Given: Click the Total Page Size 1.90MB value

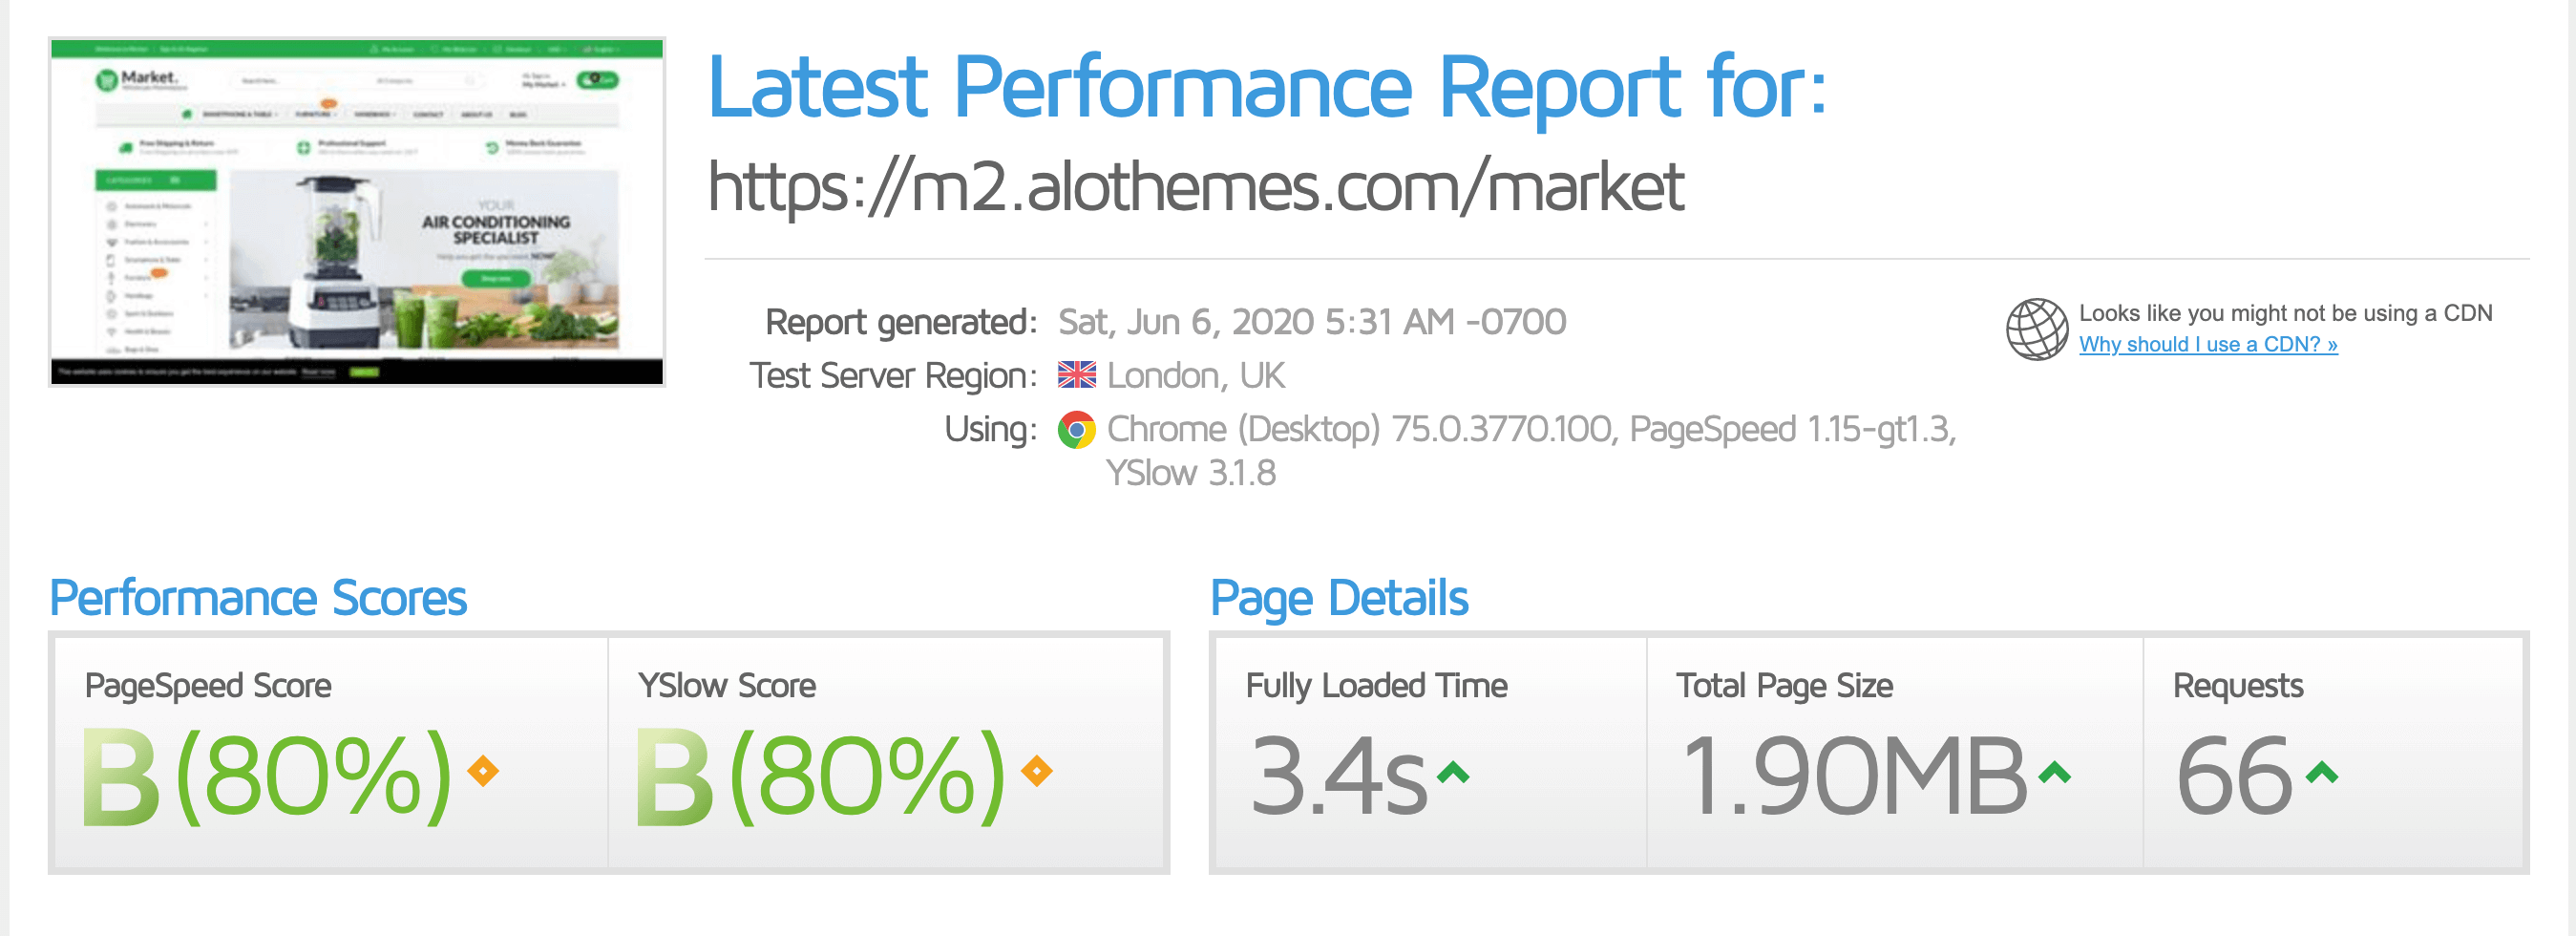Looking at the screenshot, I should 1853,777.
